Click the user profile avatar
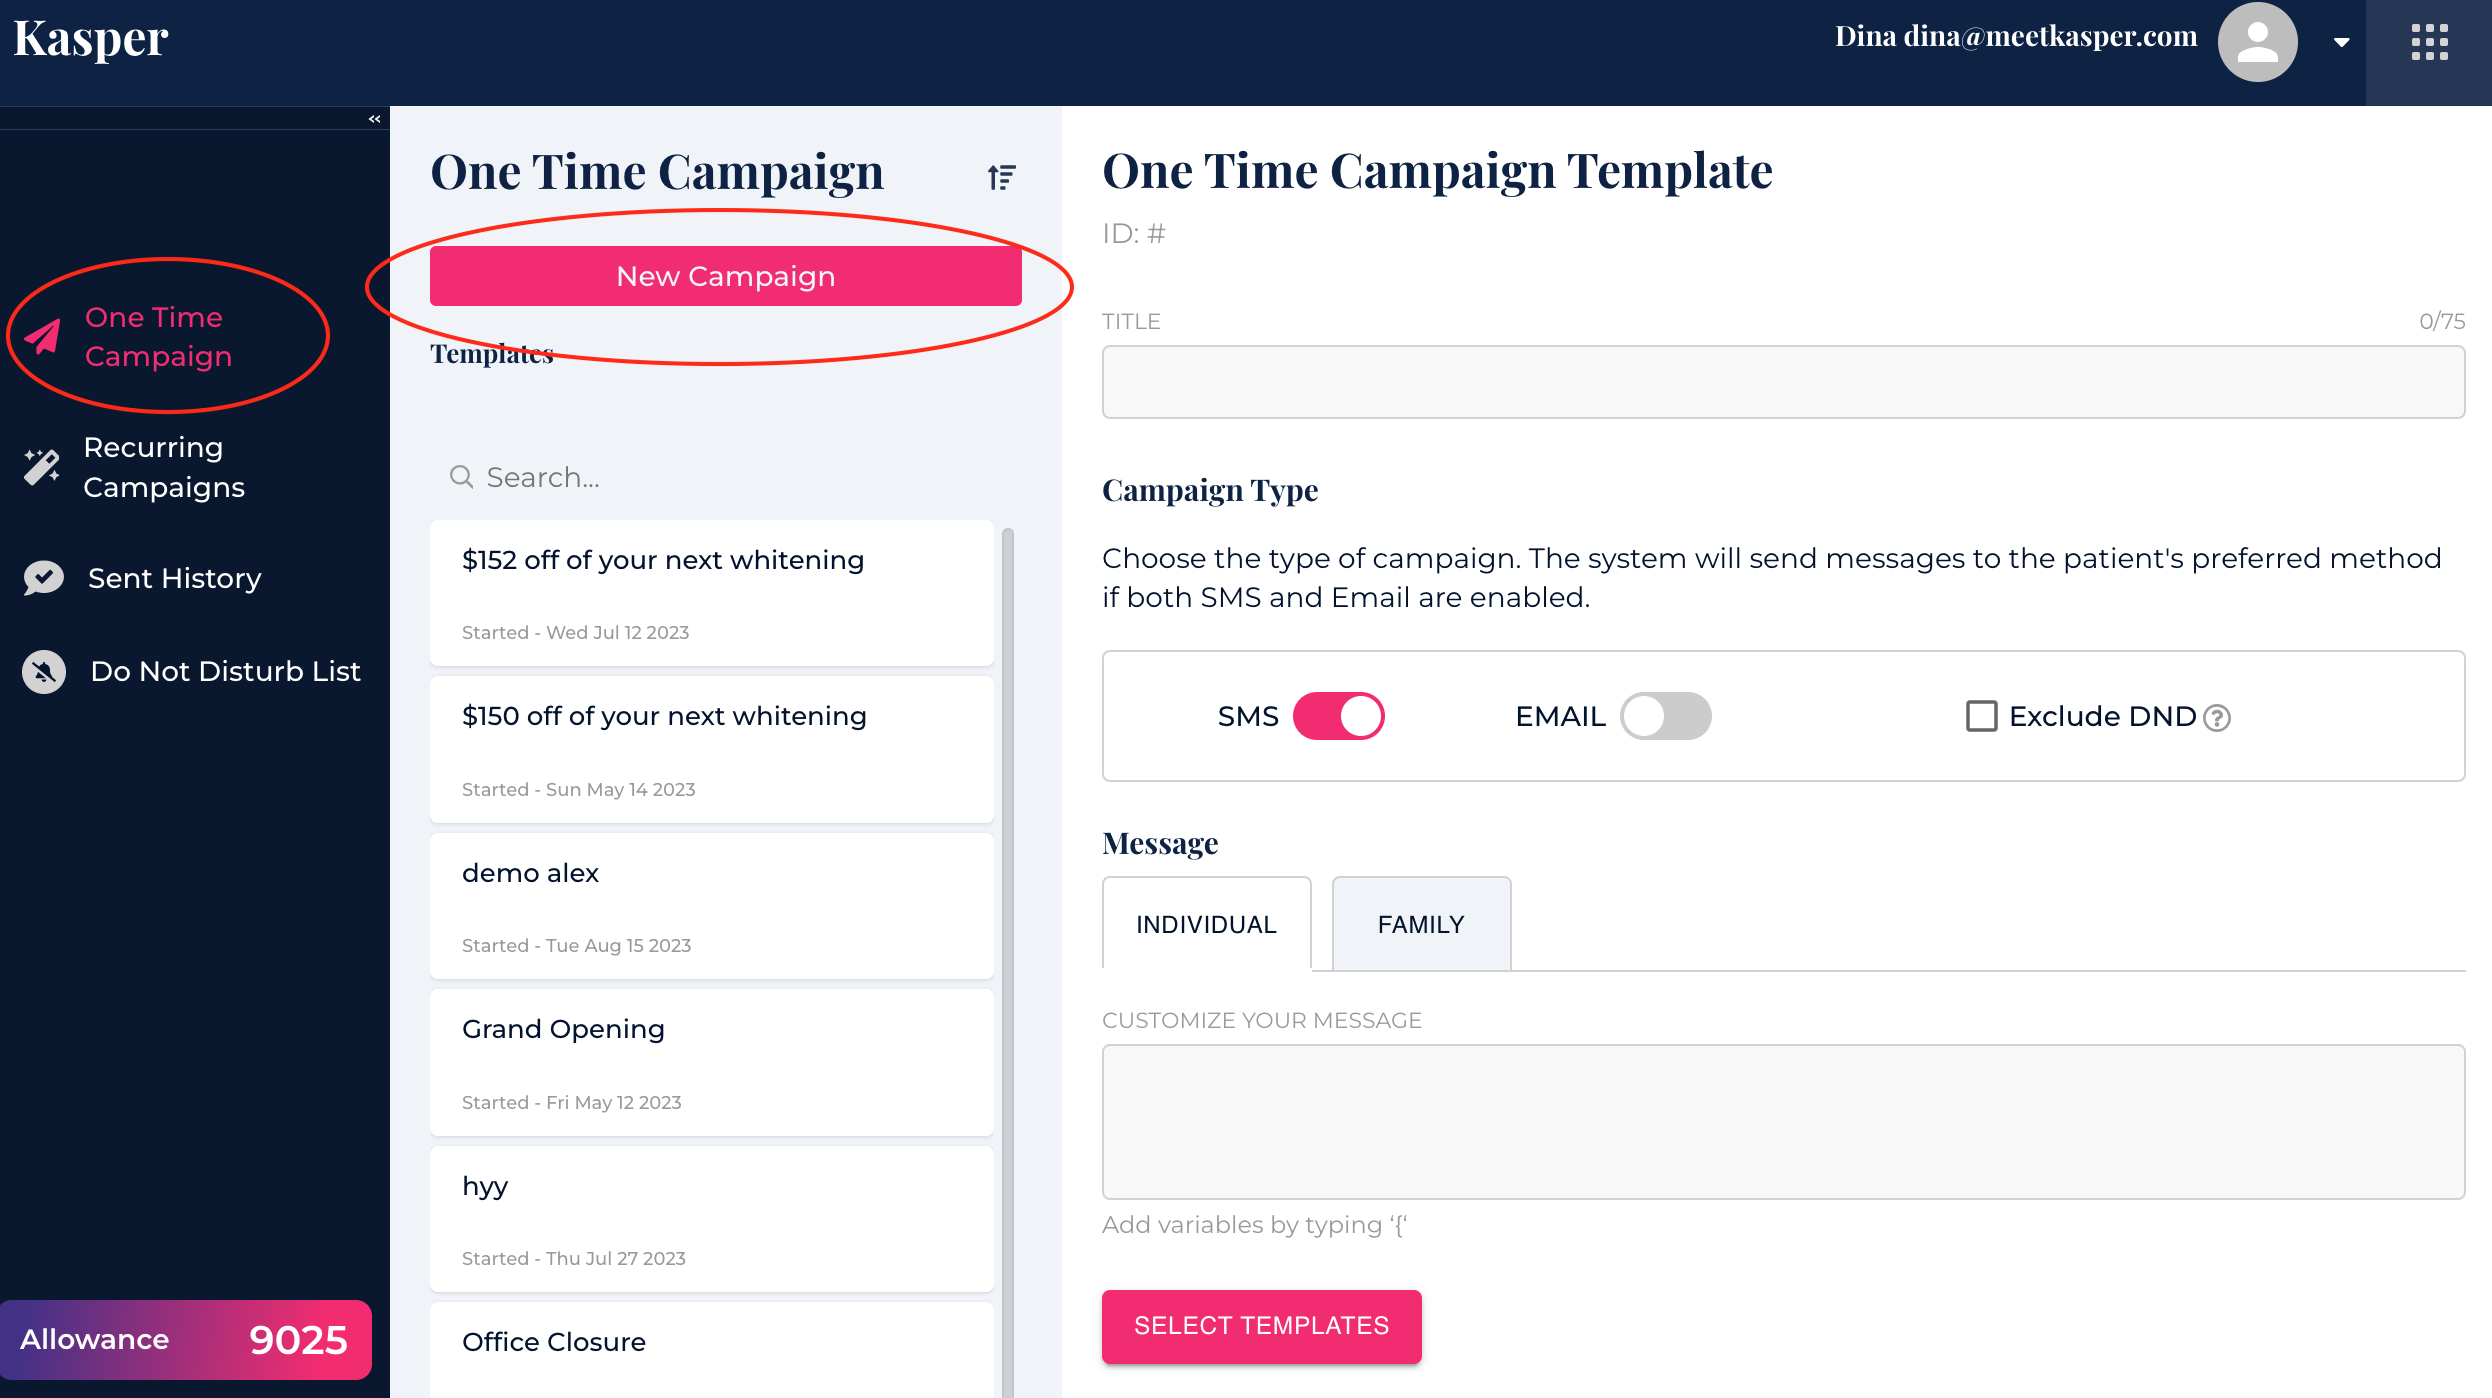The image size is (2492, 1398). [2257, 42]
